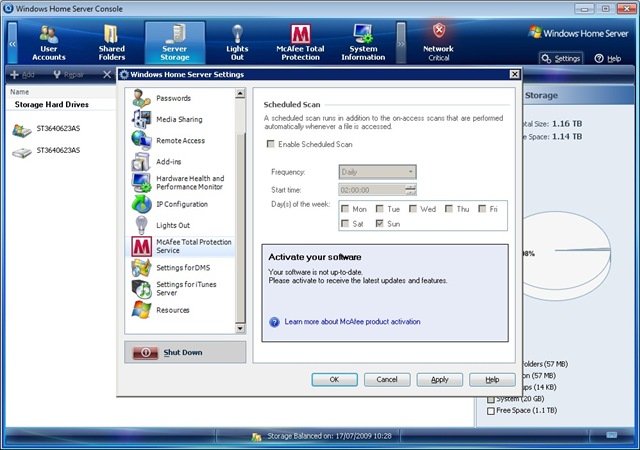Image resolution: width=640 pixels, height=450 pixels.
Task: Click Free Space legend swatch
Action: 491,411
